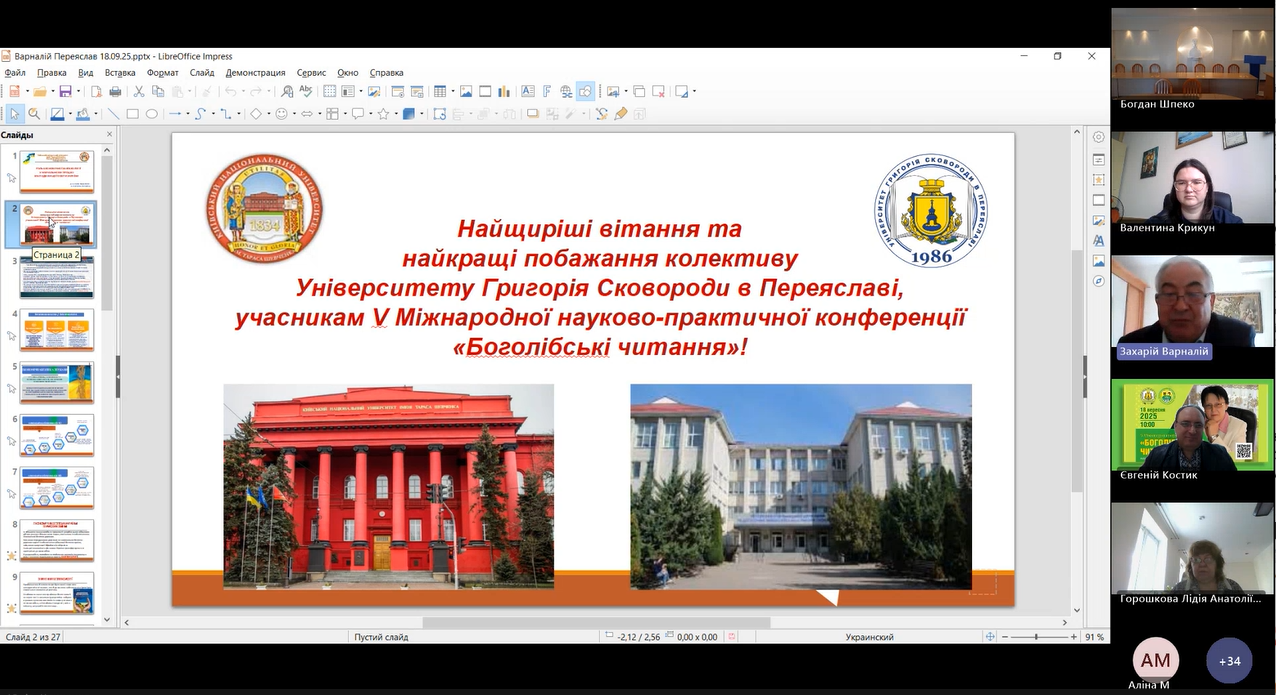Click the Print icon in toolbar
1276x695 pixels.
pos(115,92)
